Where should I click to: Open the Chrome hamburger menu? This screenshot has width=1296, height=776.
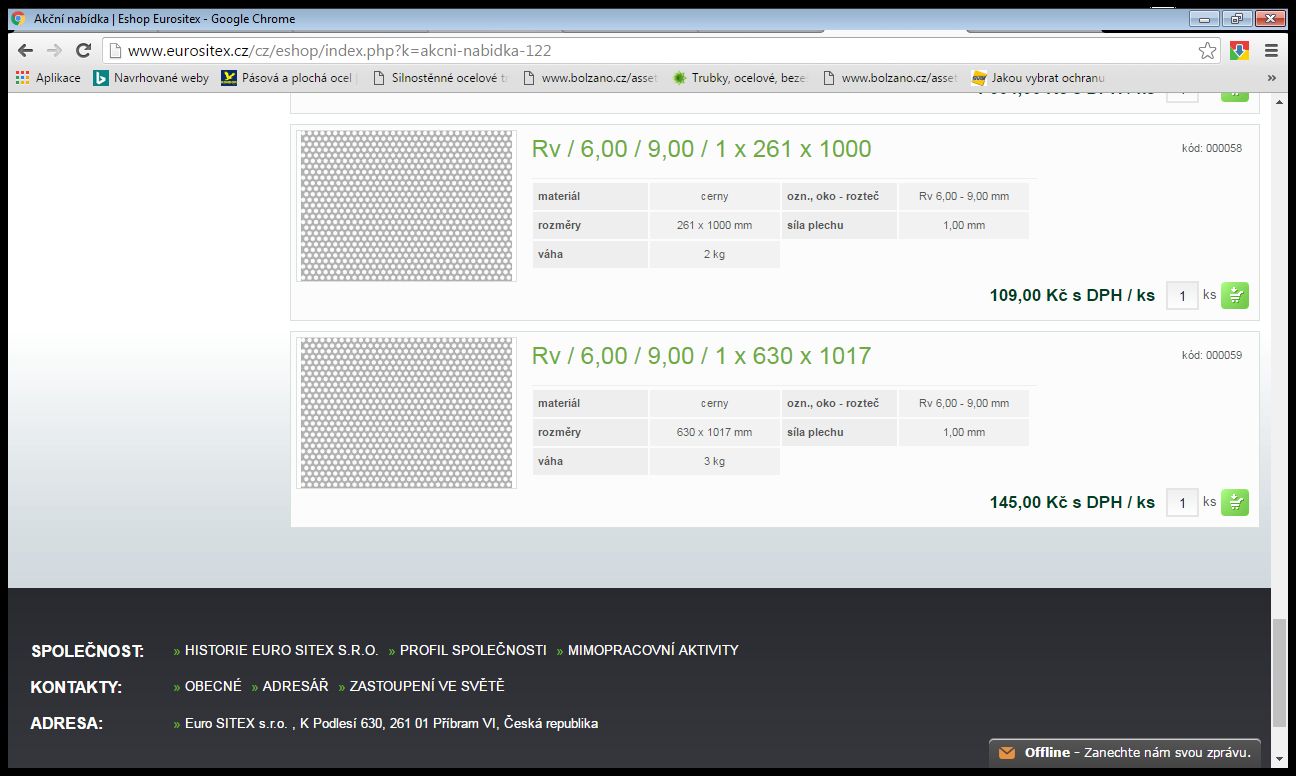point(1271,51)
